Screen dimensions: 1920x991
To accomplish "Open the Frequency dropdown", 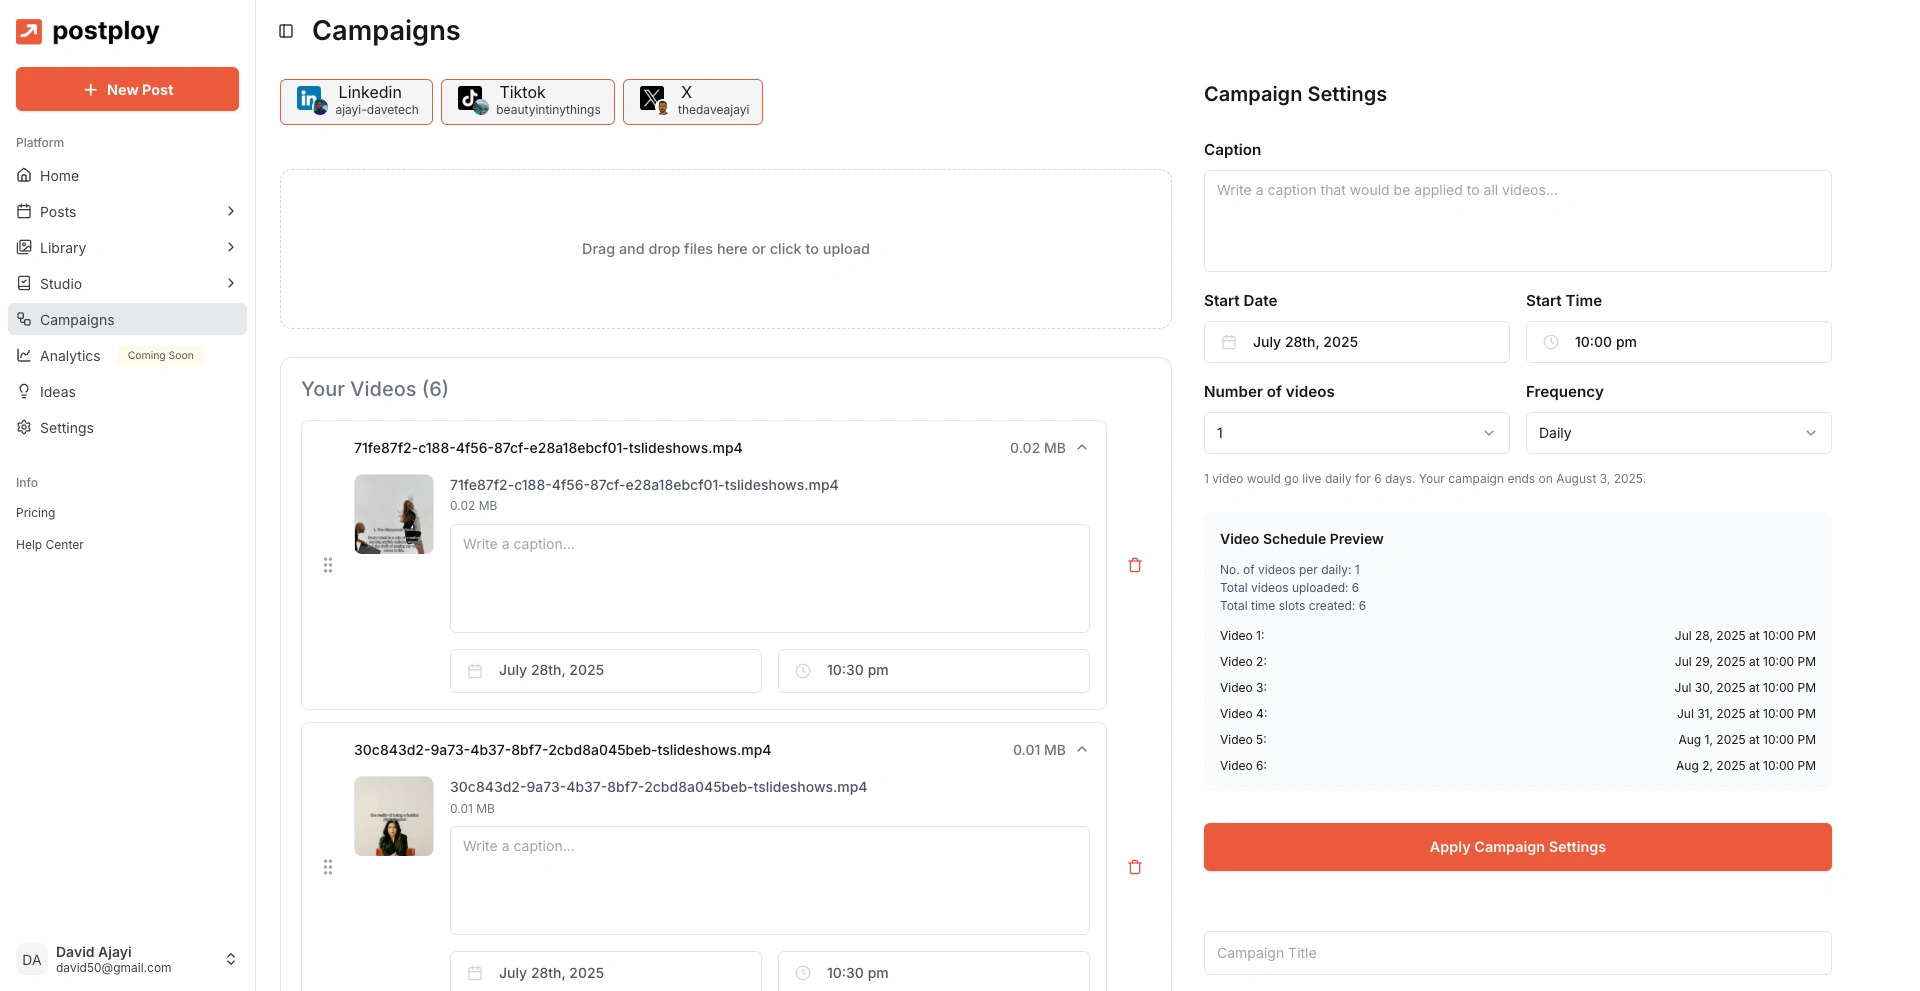I will pos(1677,433).
